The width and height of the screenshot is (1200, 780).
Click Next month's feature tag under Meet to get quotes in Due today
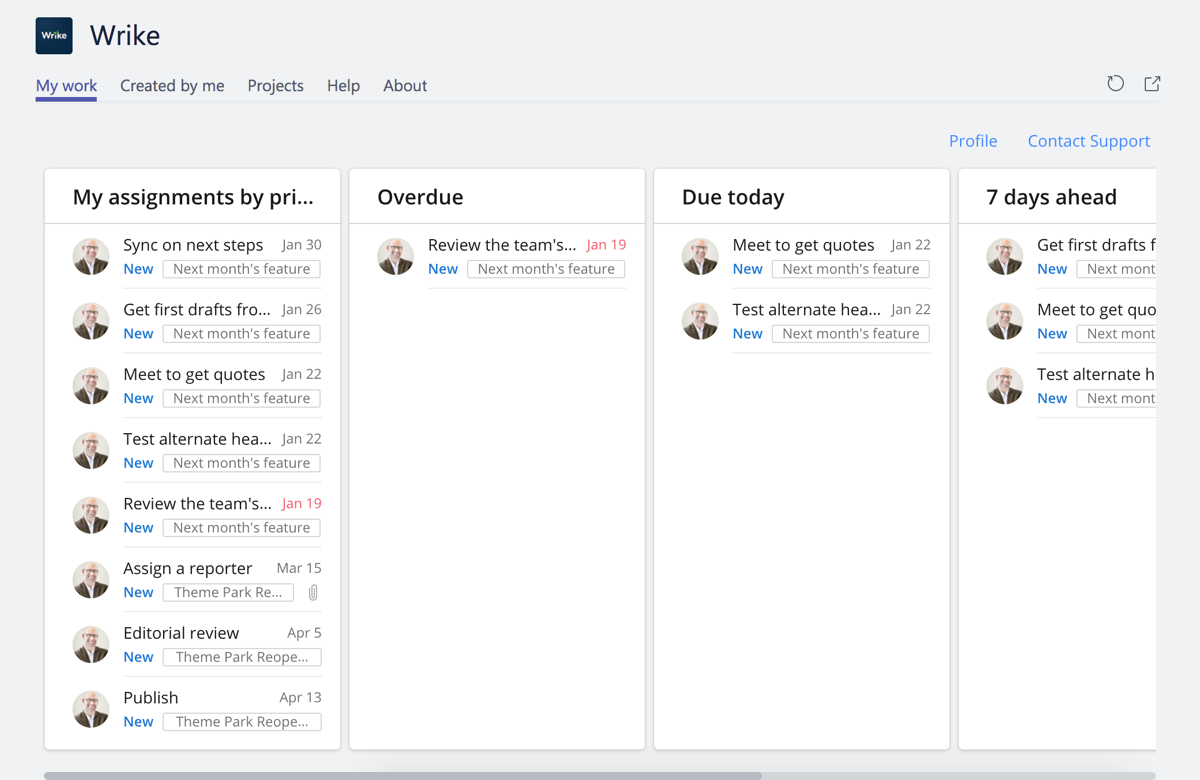pos(851,269)
